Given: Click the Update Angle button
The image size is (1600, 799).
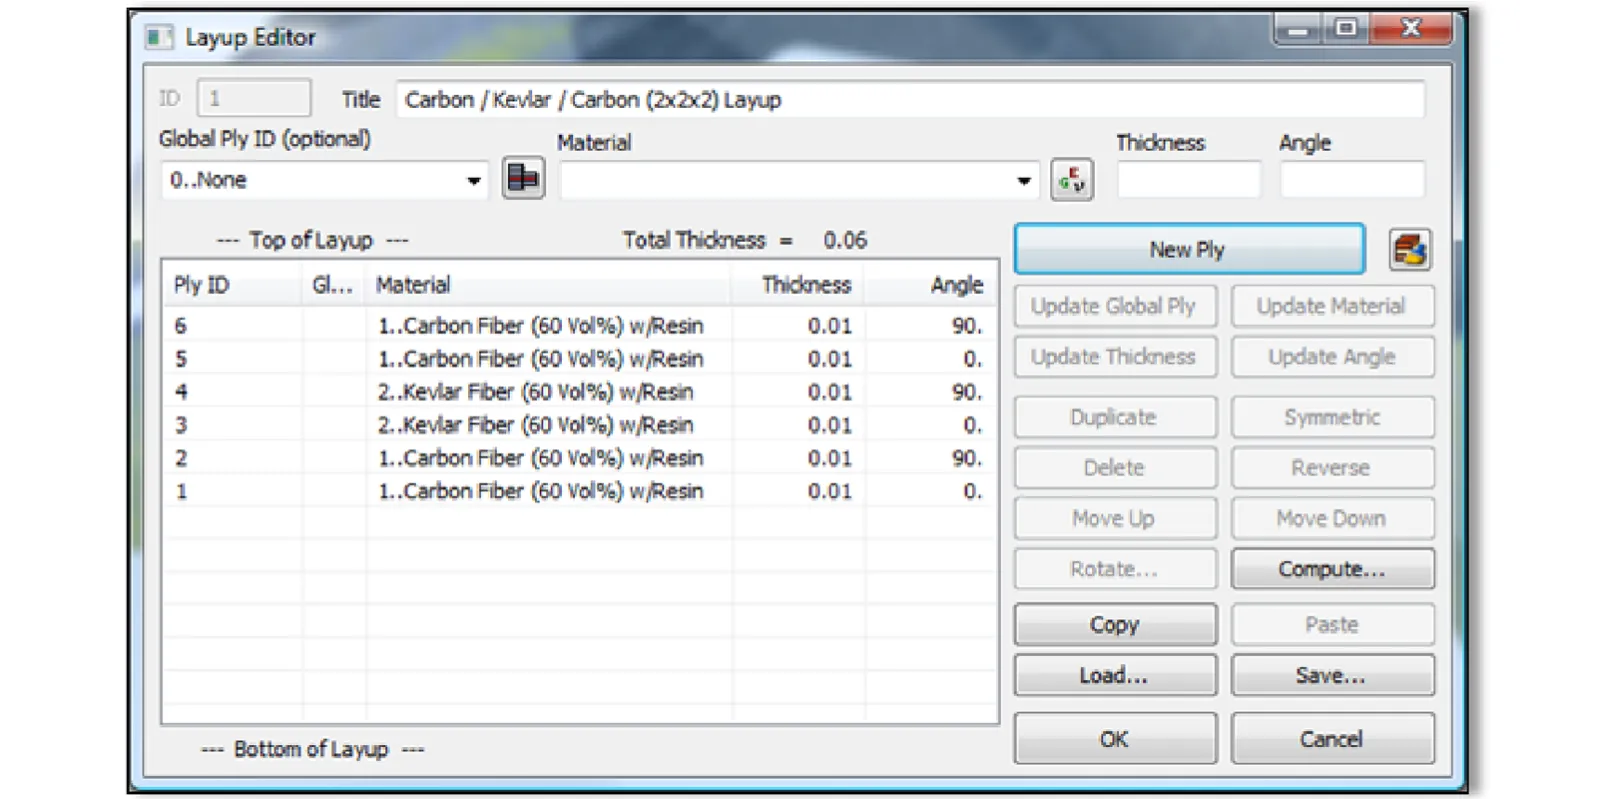Looking at the screenshot, I should (x=1332, y=357).
